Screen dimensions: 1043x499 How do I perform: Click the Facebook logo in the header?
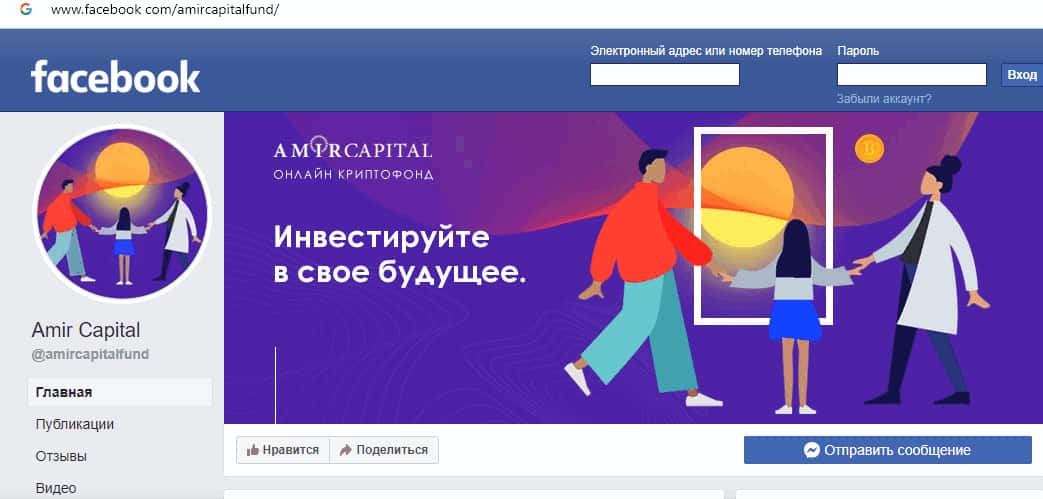tap(115, 77)
